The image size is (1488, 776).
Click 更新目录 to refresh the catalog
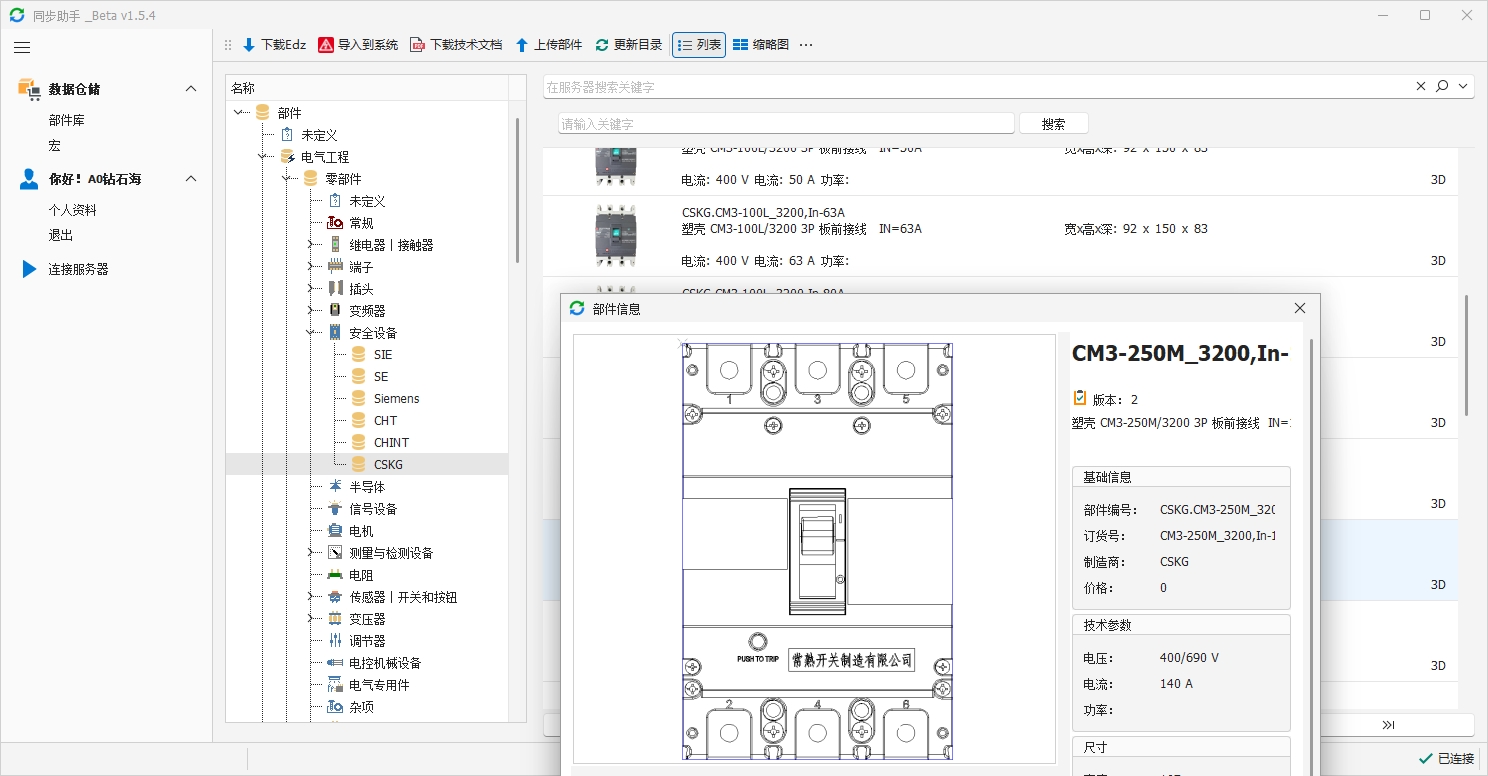[629, 45]
